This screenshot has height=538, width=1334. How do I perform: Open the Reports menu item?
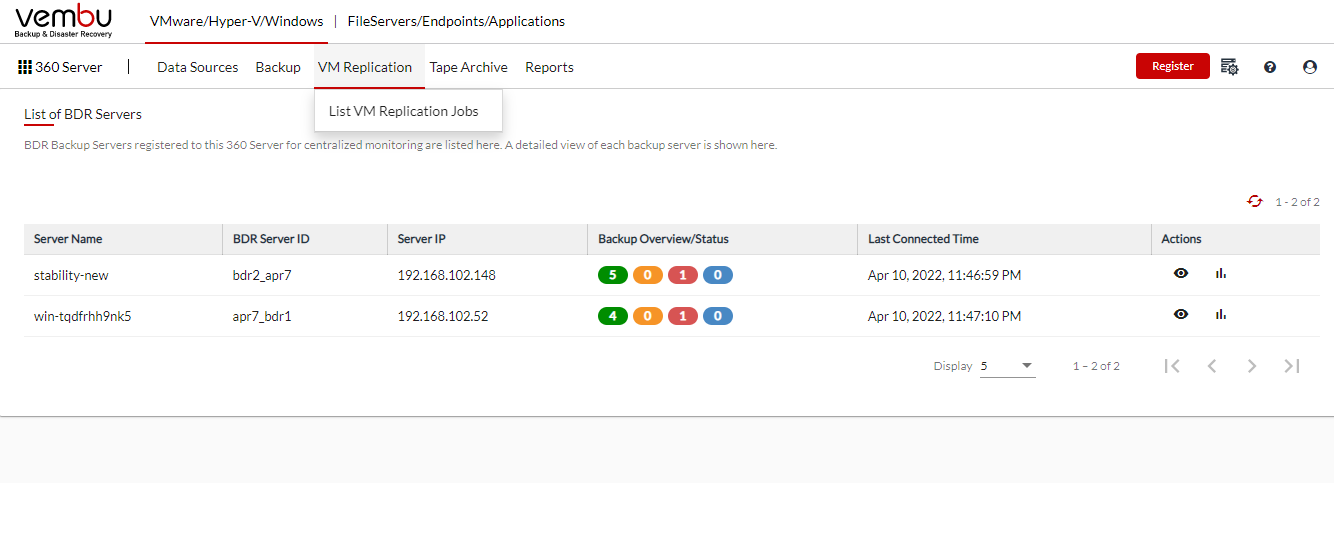point(549,67)
